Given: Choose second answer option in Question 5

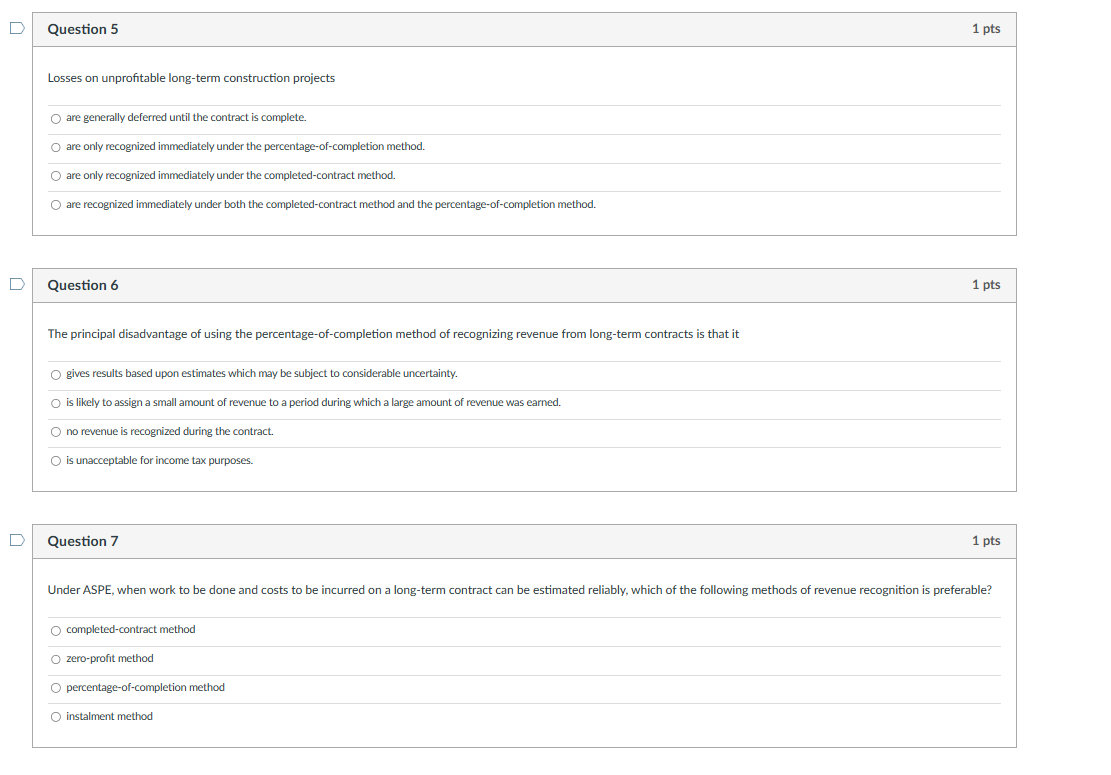Looking at the screenshot, I should [x=56, y=147].
